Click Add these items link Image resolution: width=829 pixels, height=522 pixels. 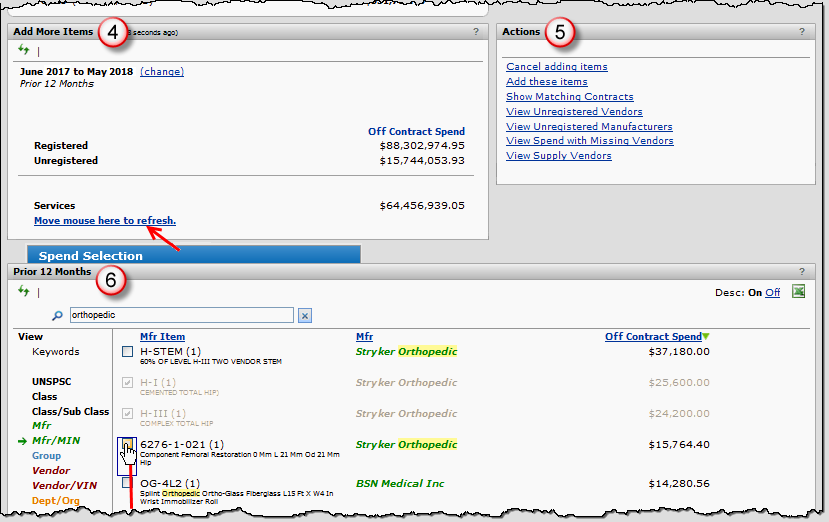click(546, 82)
